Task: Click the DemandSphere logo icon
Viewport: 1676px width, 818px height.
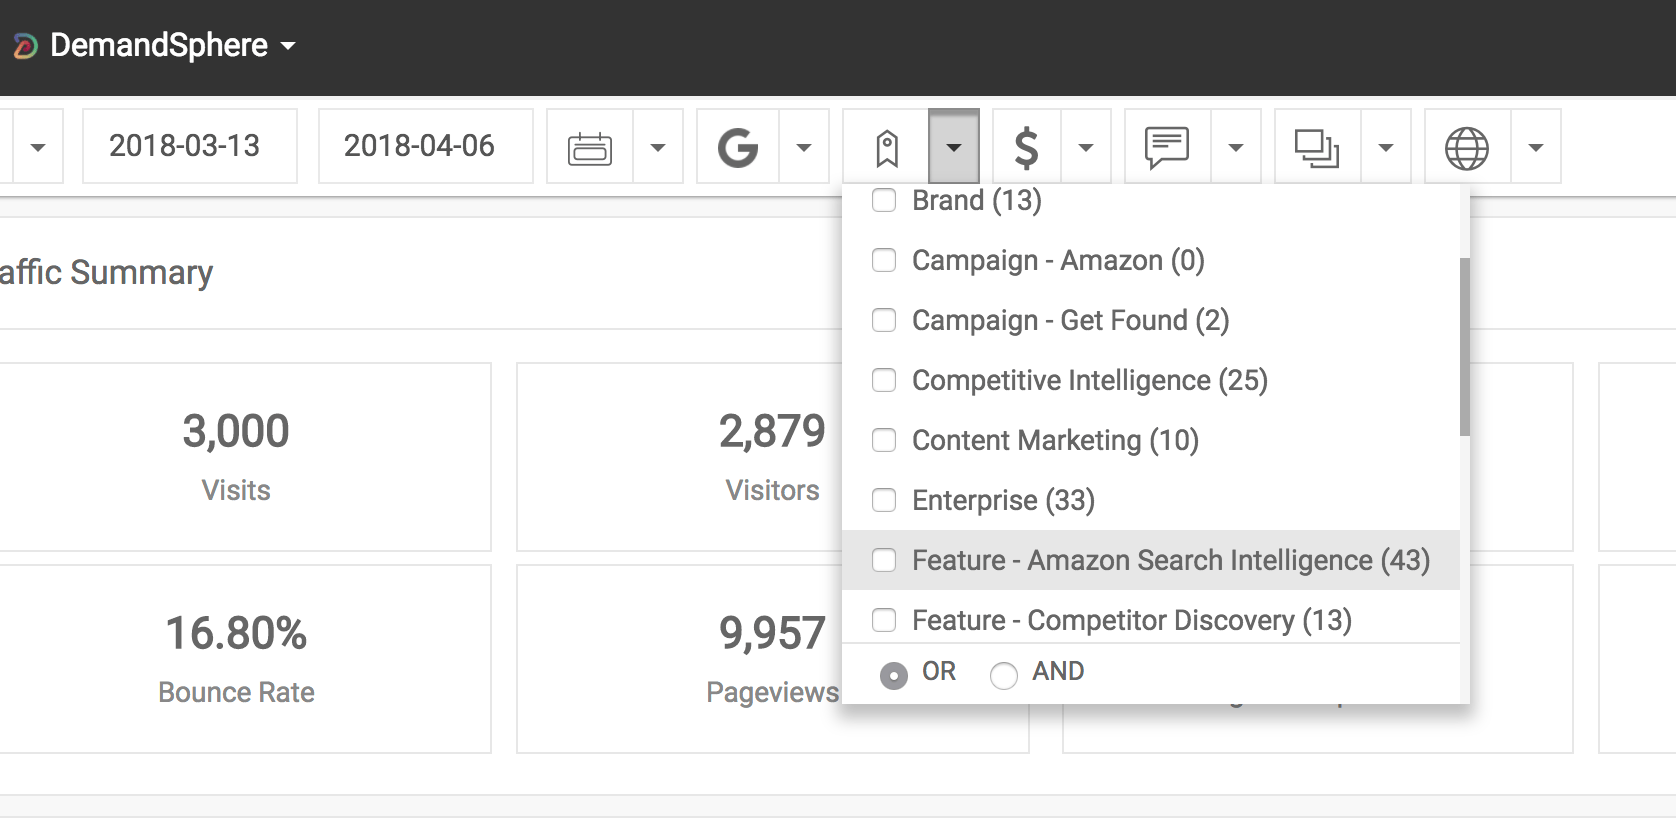Action: (x=25, y=46)
